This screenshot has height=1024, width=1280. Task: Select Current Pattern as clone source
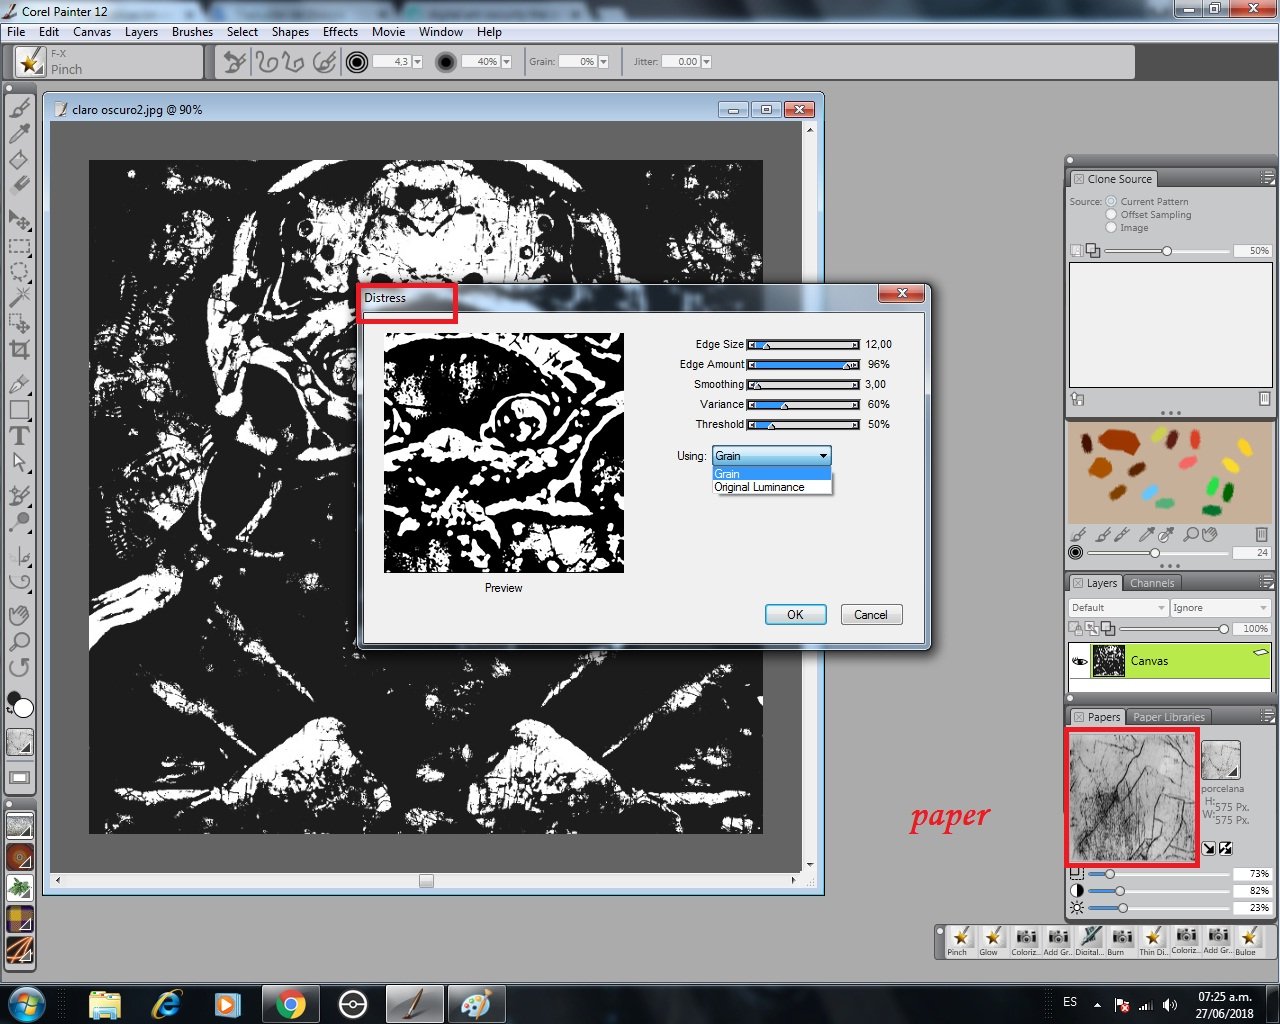1111,202
